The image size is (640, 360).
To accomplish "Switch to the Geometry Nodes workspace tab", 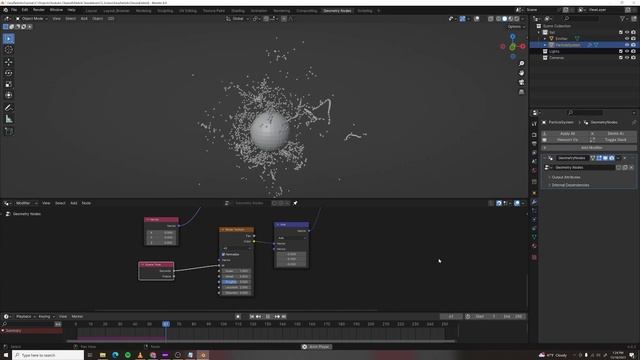I will click(x=337, y=11).
